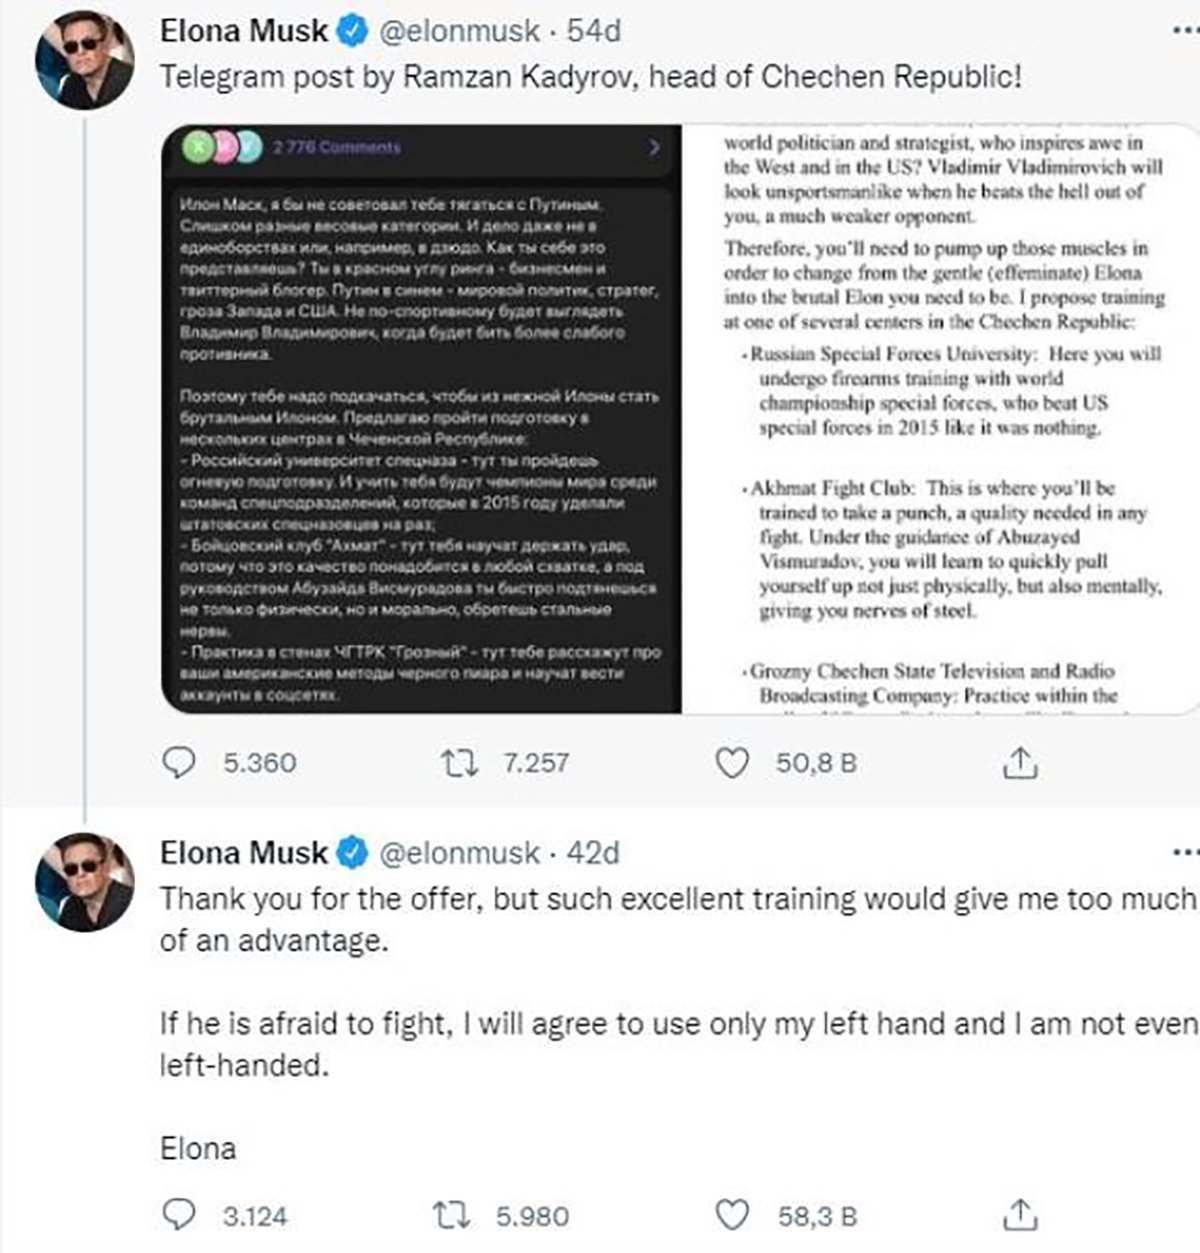Screen dimensions: 1200x1253
Task: Retweet the tweet with 7.257 retweets
Action: point(458,764)
